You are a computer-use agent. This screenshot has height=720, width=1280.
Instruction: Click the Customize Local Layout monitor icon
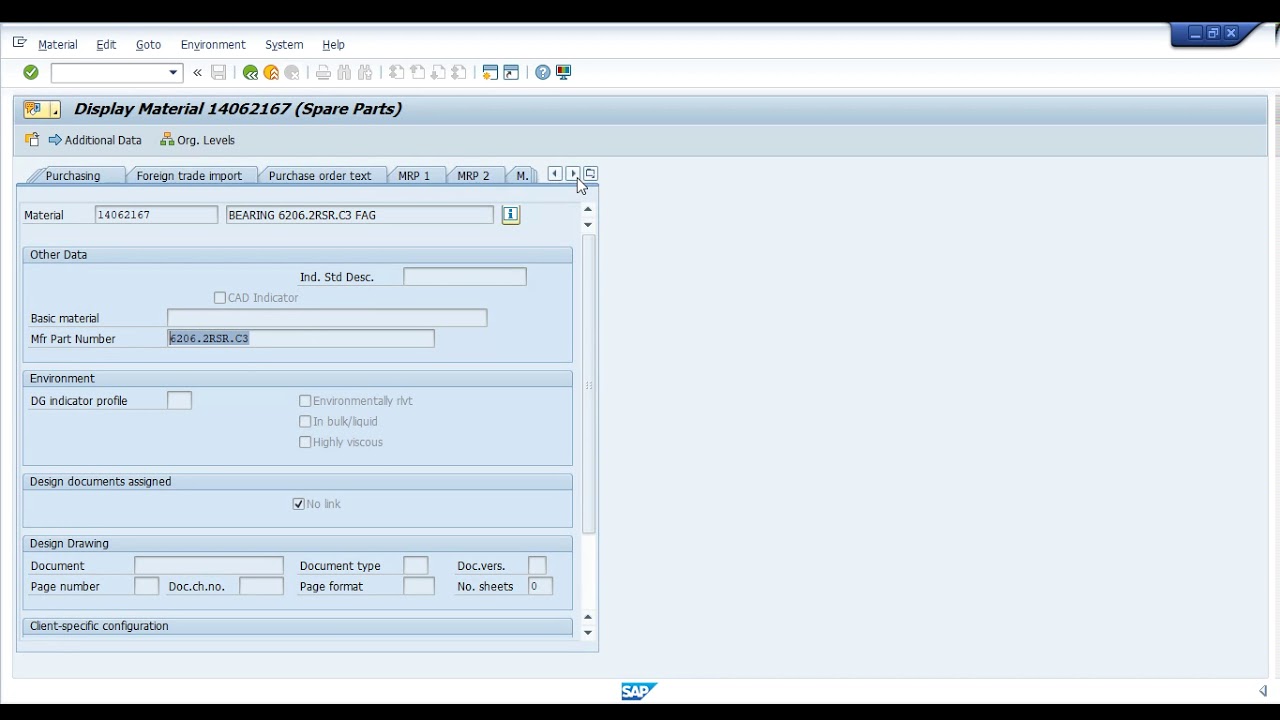(x=563, y=72)
